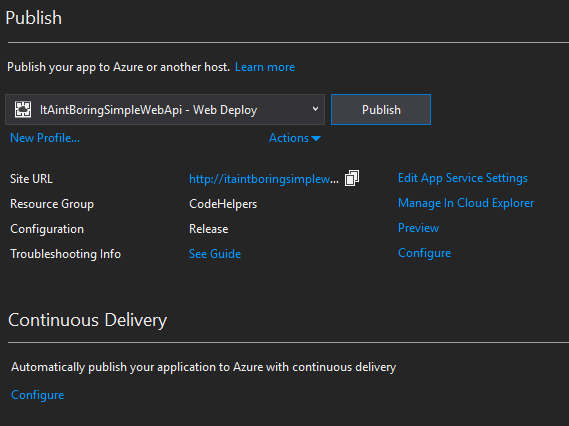The width and height of the screenshot is (569, 426).
Task: Open Edit App Service Settings
Action: coord(463,178)
